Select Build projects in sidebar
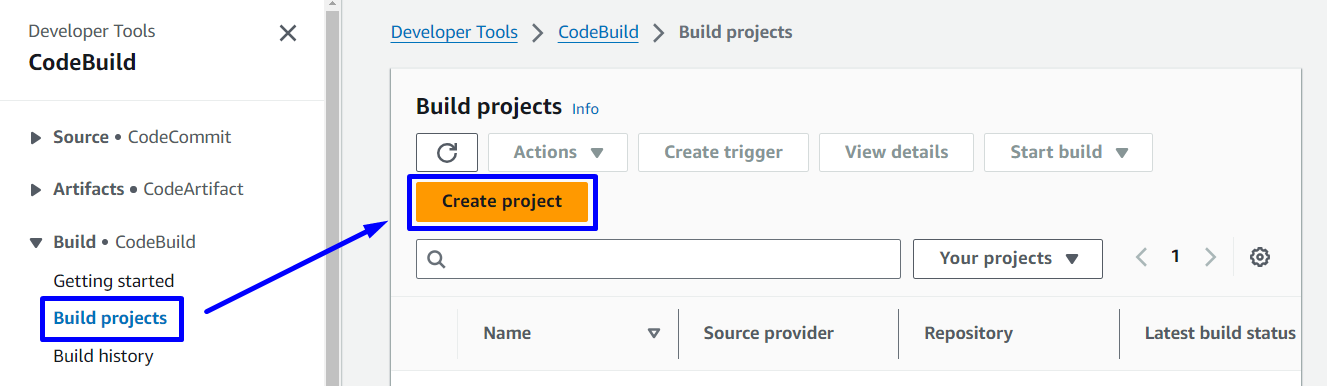 [111, 319]
